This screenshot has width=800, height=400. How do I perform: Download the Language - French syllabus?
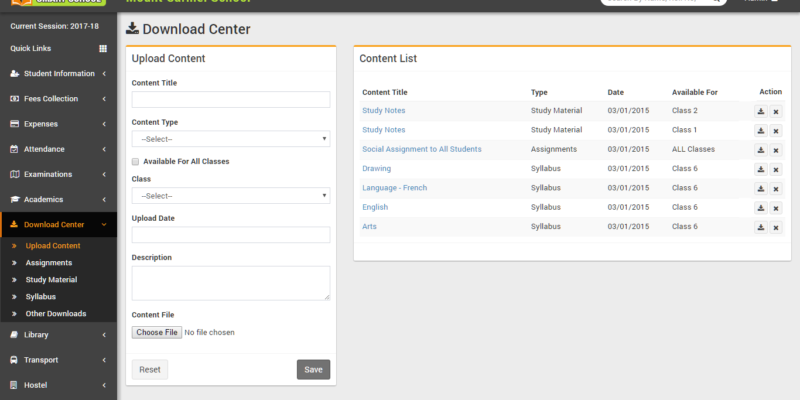coord(760,189)
